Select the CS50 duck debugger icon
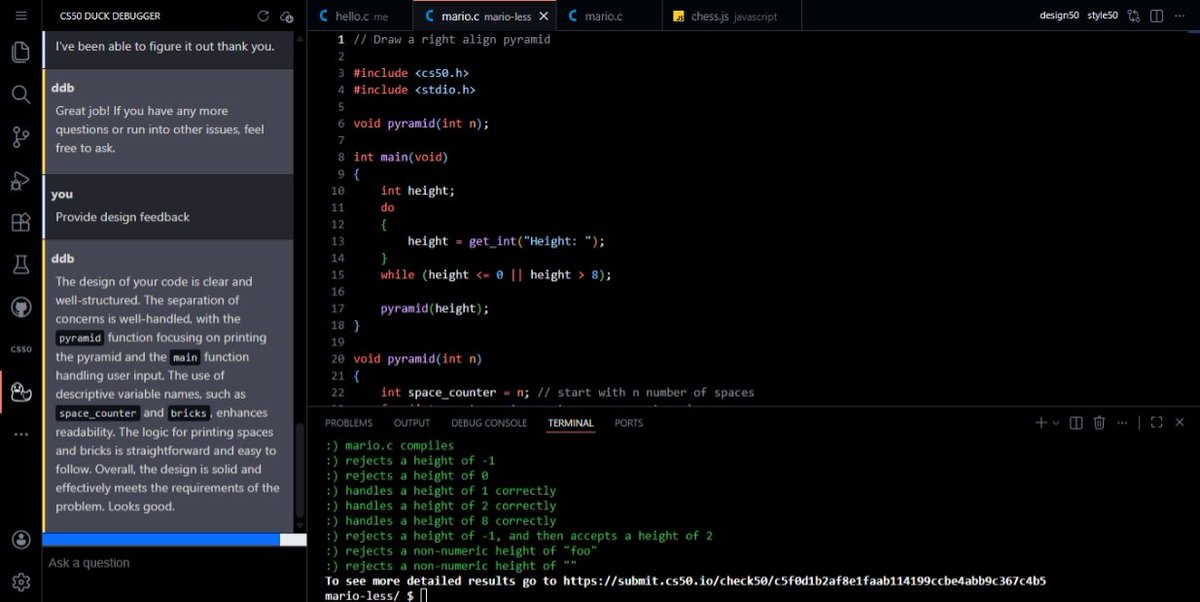Image resolution: width=1200 pixels, height=602 pixels. tap(20, 392)
